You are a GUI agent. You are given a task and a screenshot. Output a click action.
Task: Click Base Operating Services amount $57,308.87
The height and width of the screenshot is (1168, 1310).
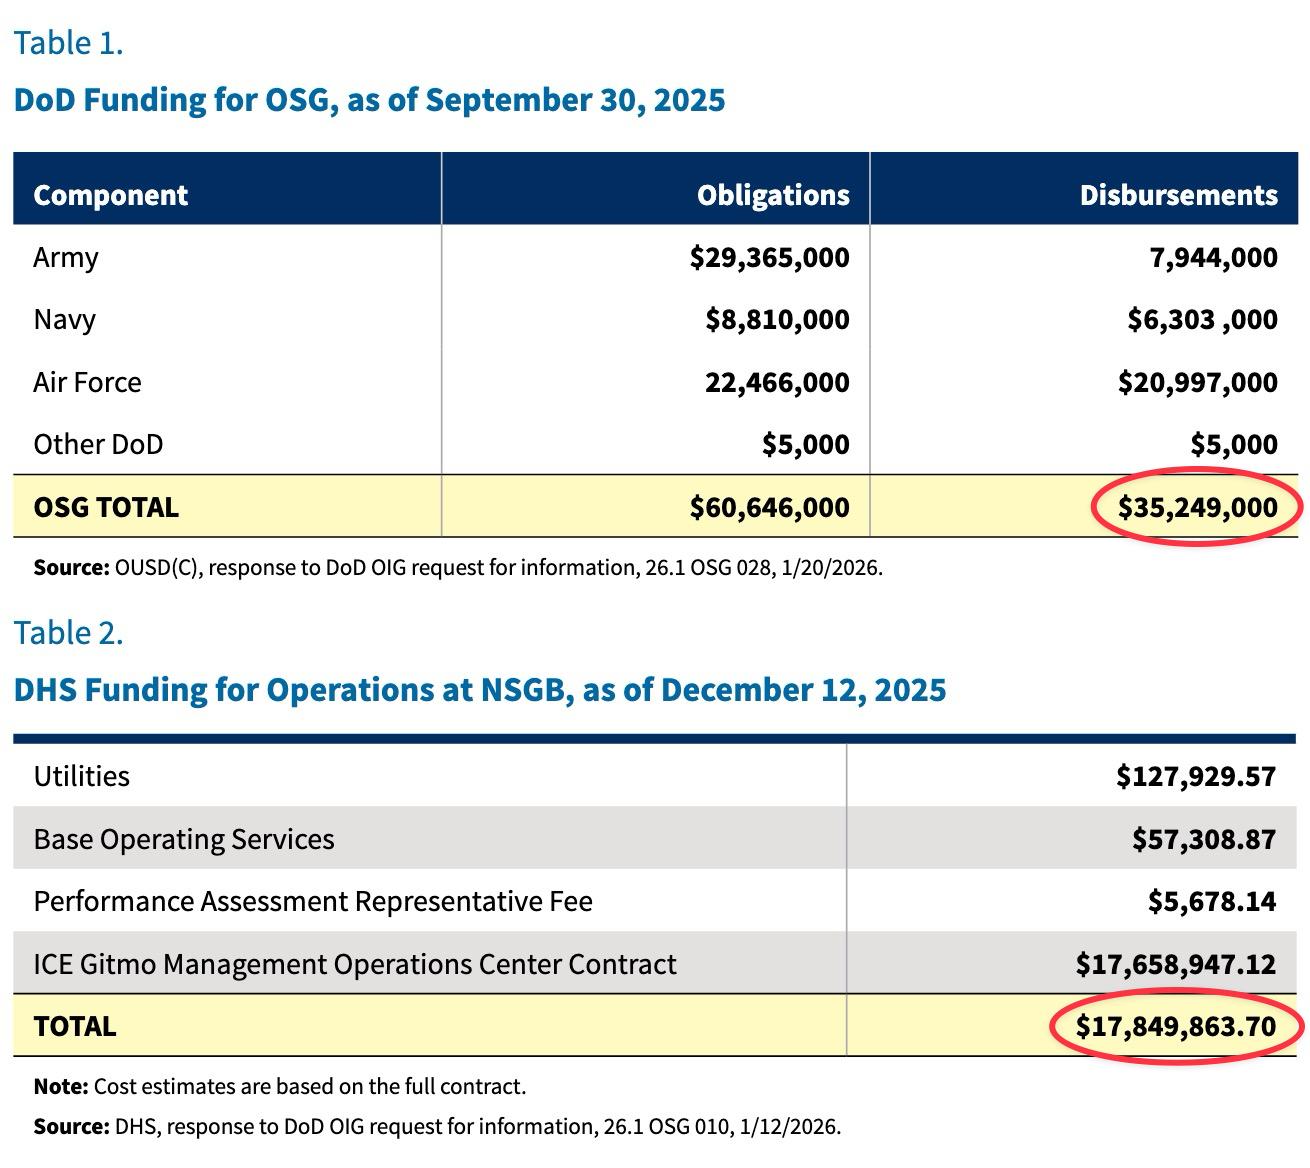[1204, 839]
